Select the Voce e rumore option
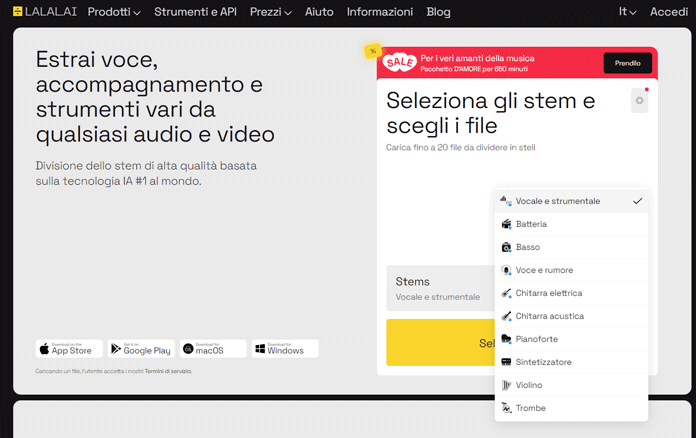 pyautogui.click(x=571, y=270)
